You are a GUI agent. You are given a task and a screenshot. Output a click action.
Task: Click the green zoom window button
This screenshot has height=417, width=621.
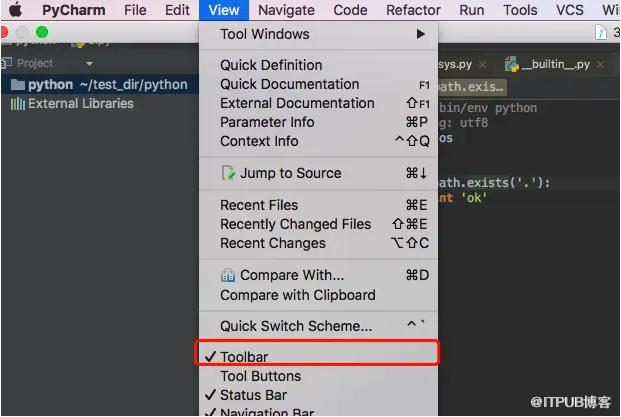[42, 32]
